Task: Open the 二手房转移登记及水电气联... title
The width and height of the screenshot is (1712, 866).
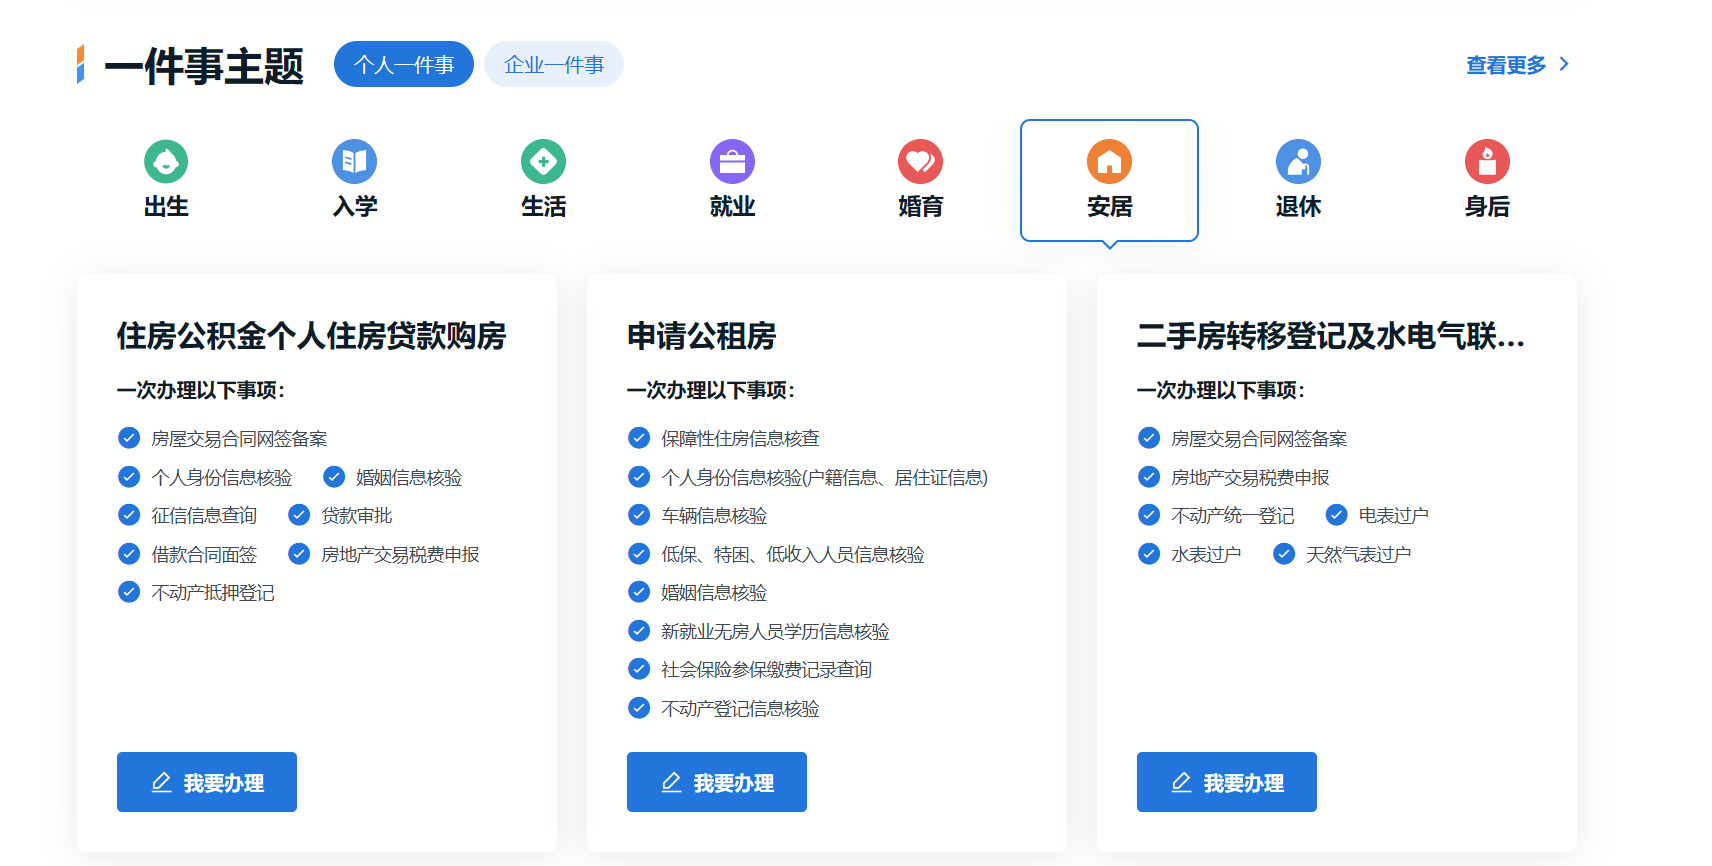Action: 1331,336
